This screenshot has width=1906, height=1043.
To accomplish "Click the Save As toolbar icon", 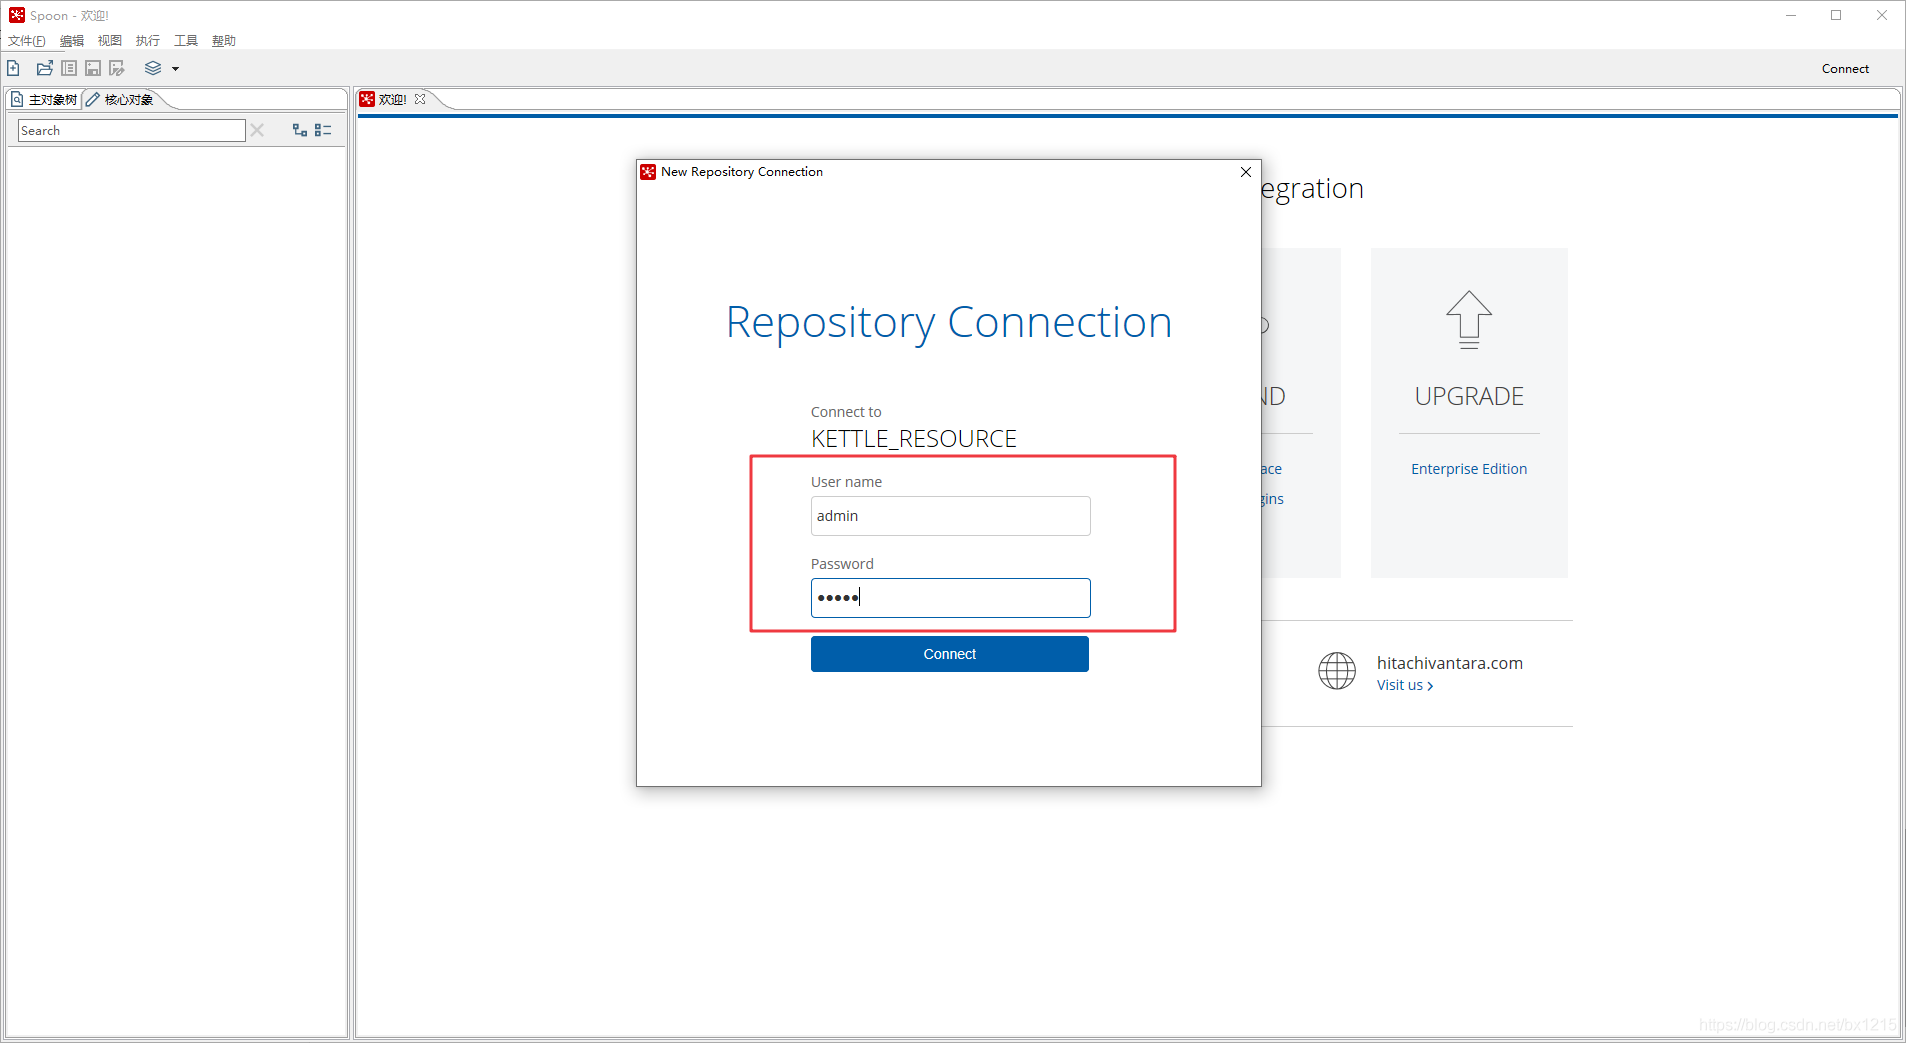I will 117,68.
